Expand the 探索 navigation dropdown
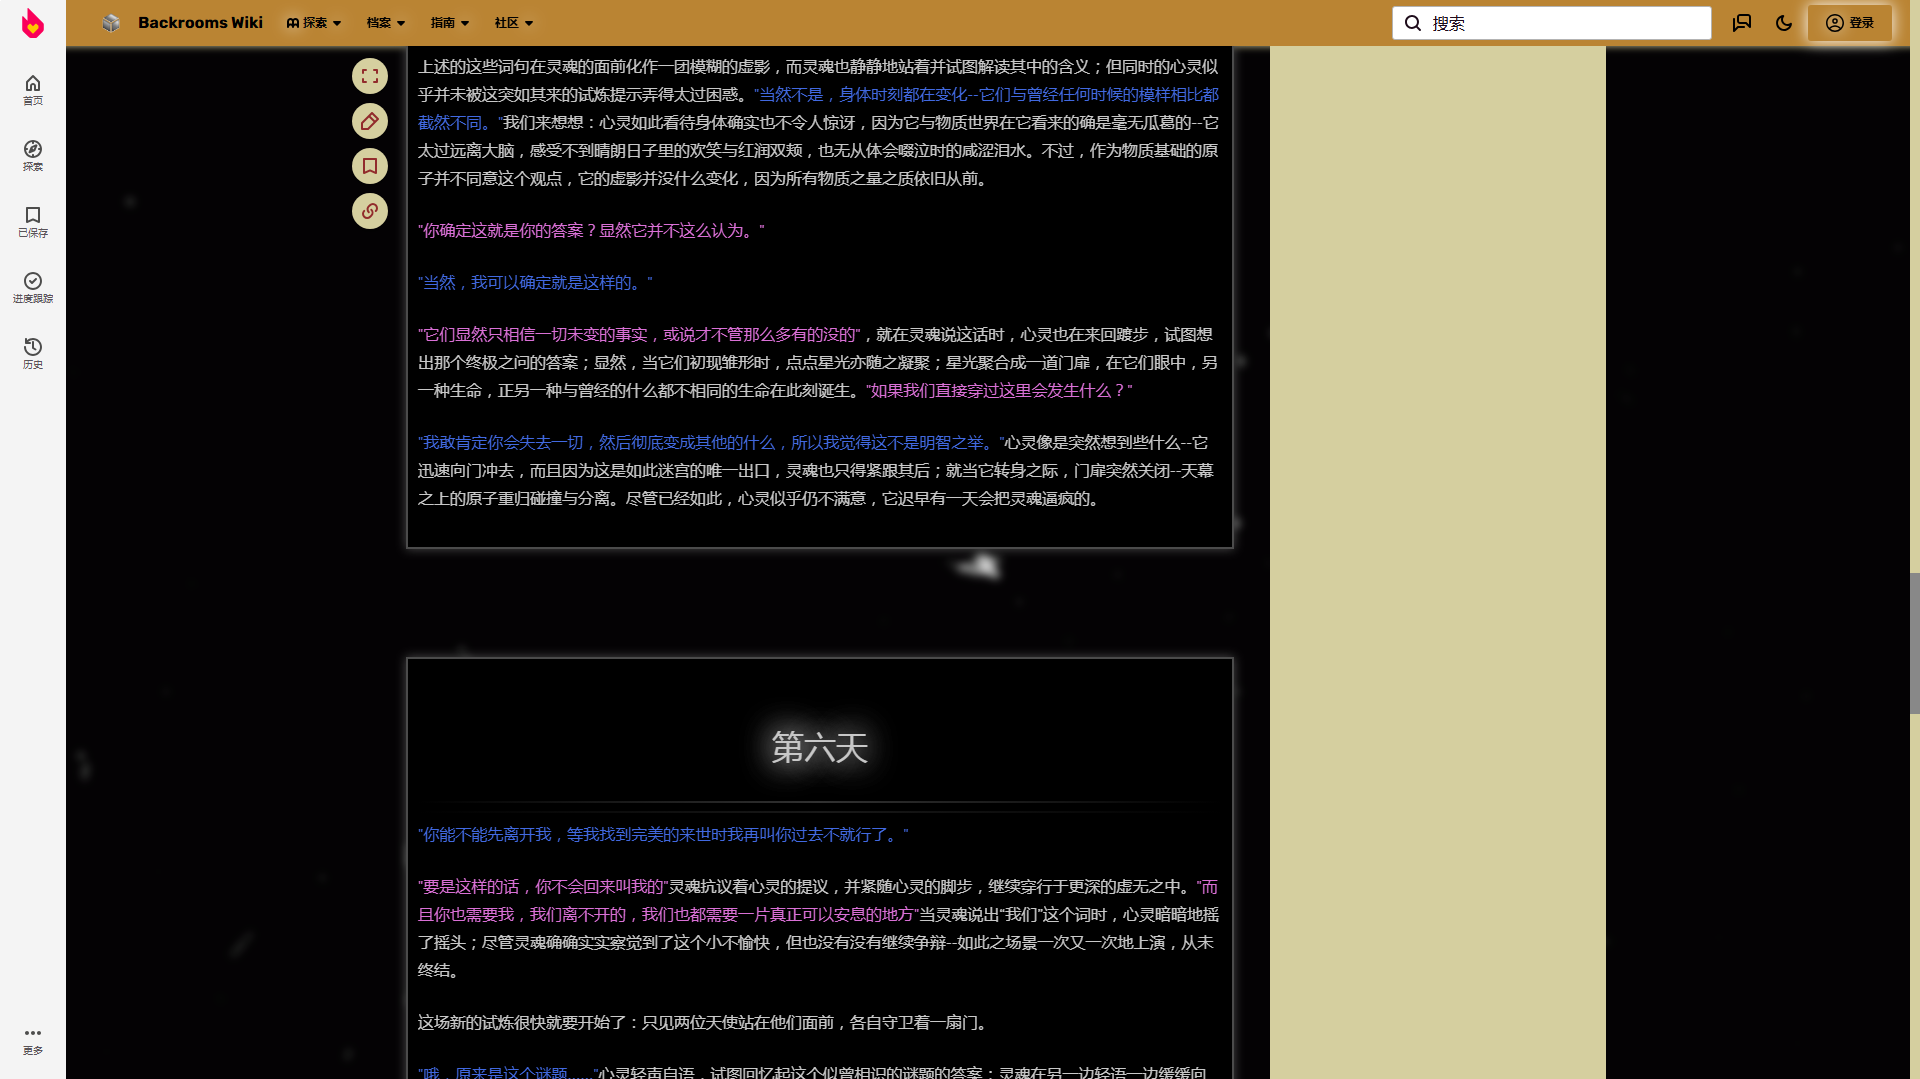The image size is (1920, 1079). coord(314,23)
